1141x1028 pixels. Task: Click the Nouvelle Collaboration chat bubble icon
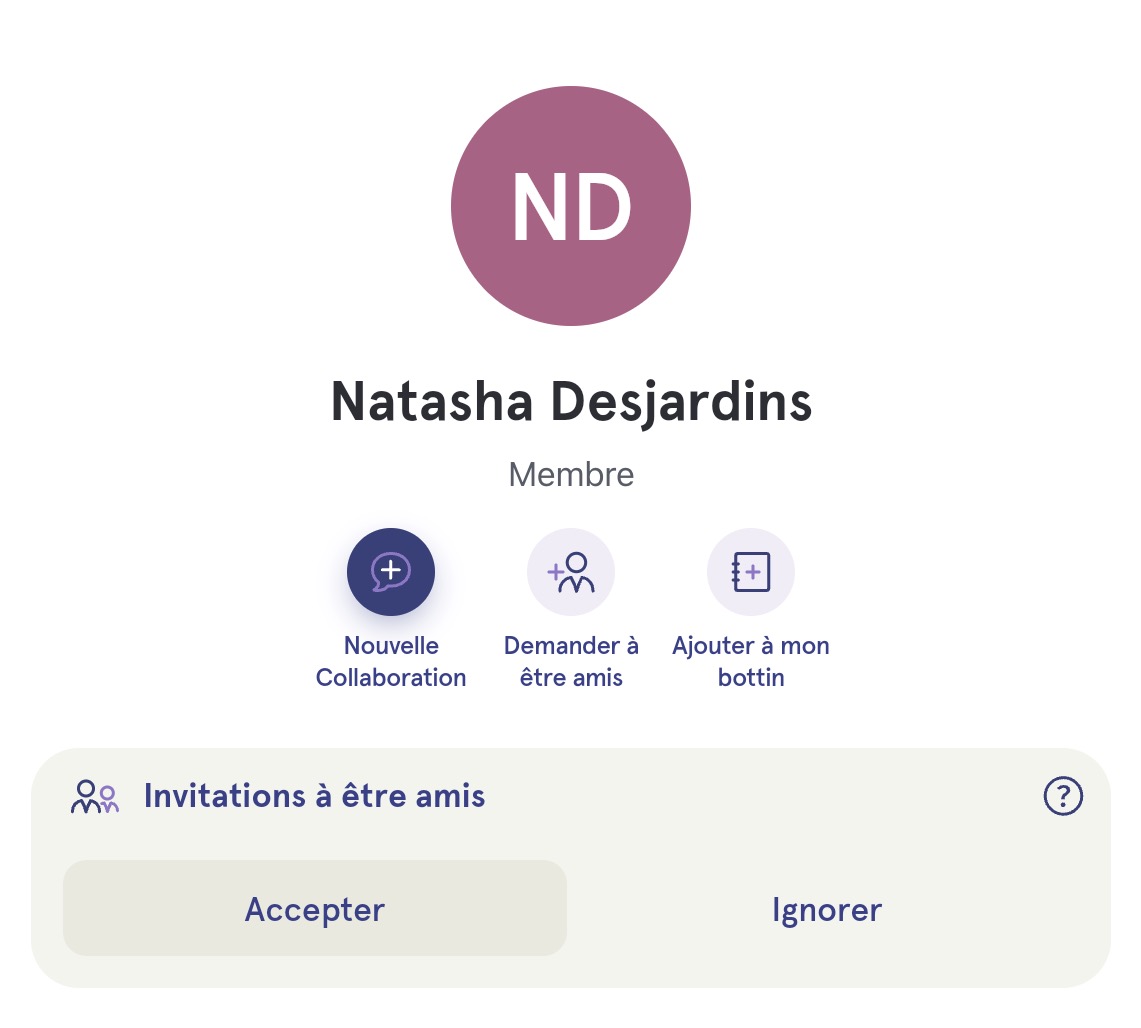point(391,572)
